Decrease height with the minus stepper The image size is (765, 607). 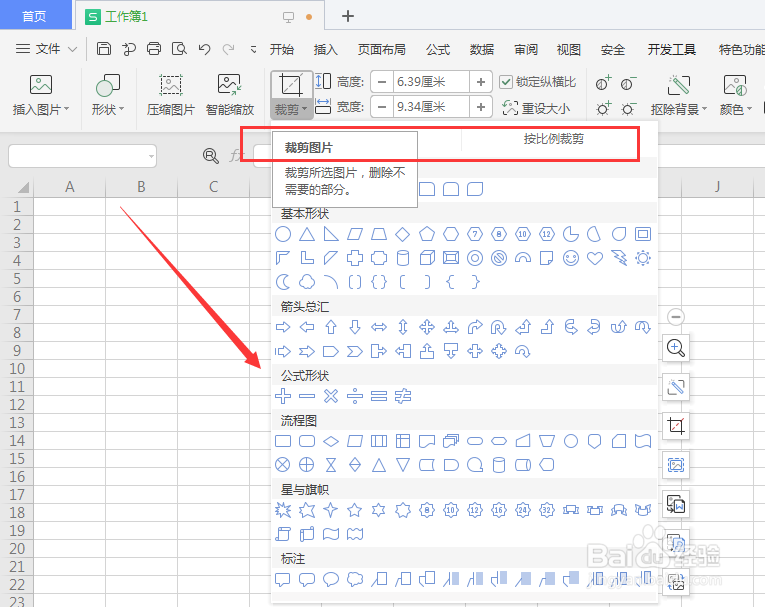(382, 81)
